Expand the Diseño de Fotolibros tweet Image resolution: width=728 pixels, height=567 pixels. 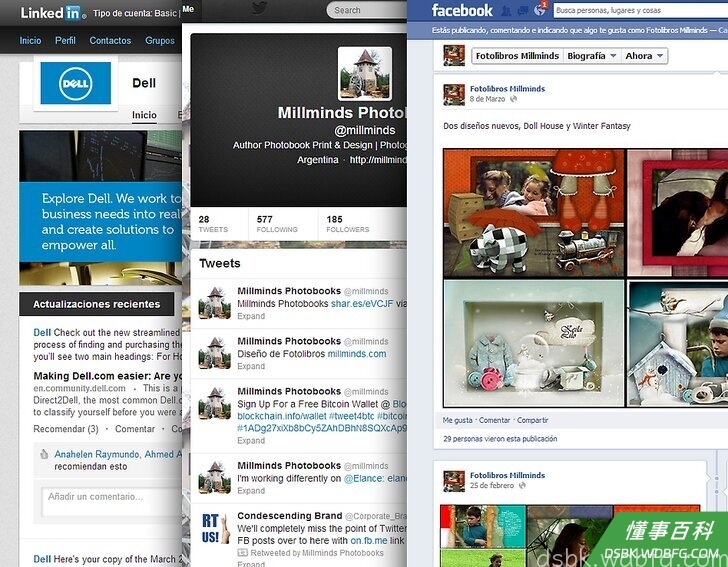(x=251, y=366)
